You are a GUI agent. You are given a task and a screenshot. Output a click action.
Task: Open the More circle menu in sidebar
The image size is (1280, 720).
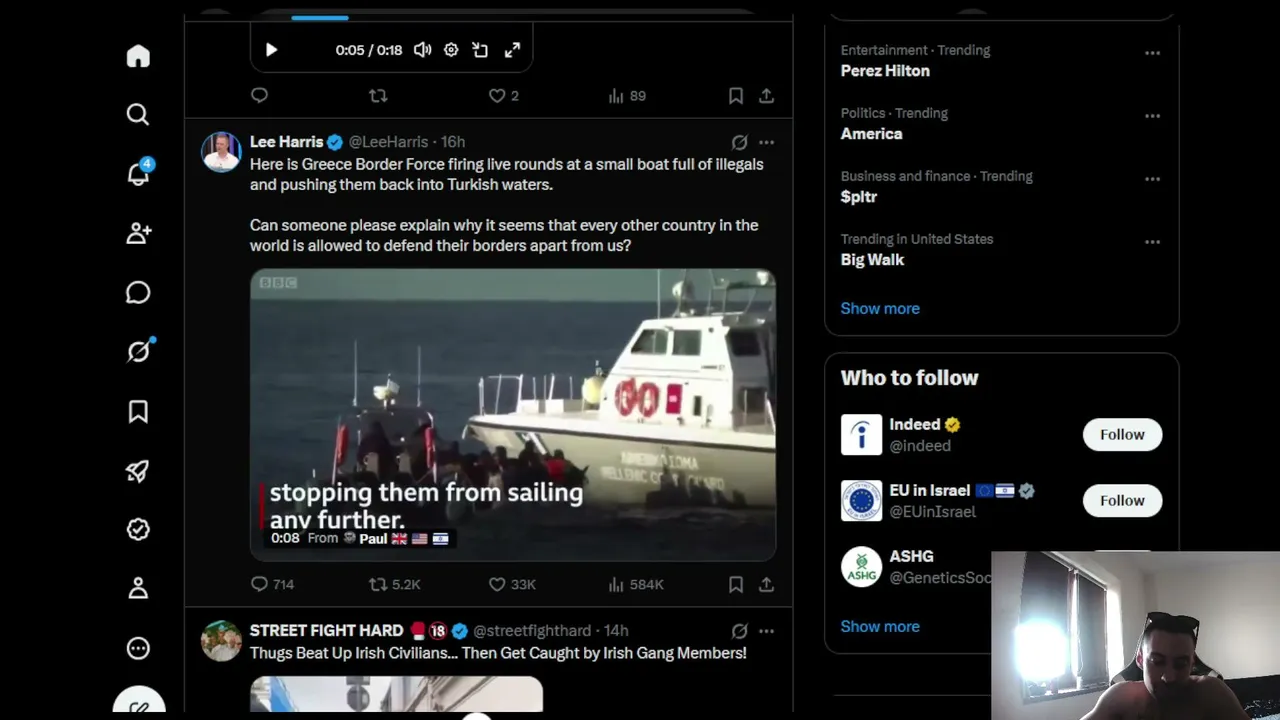point(138,648)
